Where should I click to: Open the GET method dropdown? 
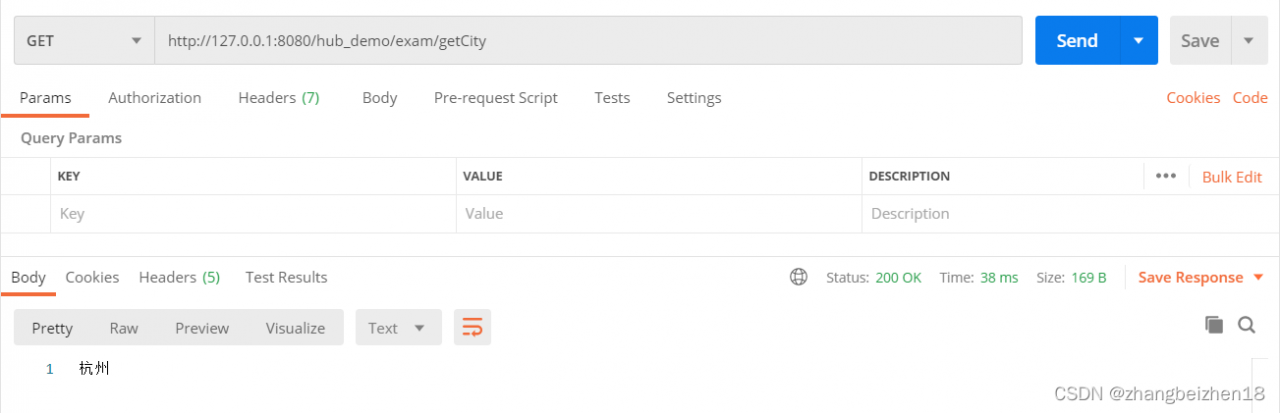[84, 41]
